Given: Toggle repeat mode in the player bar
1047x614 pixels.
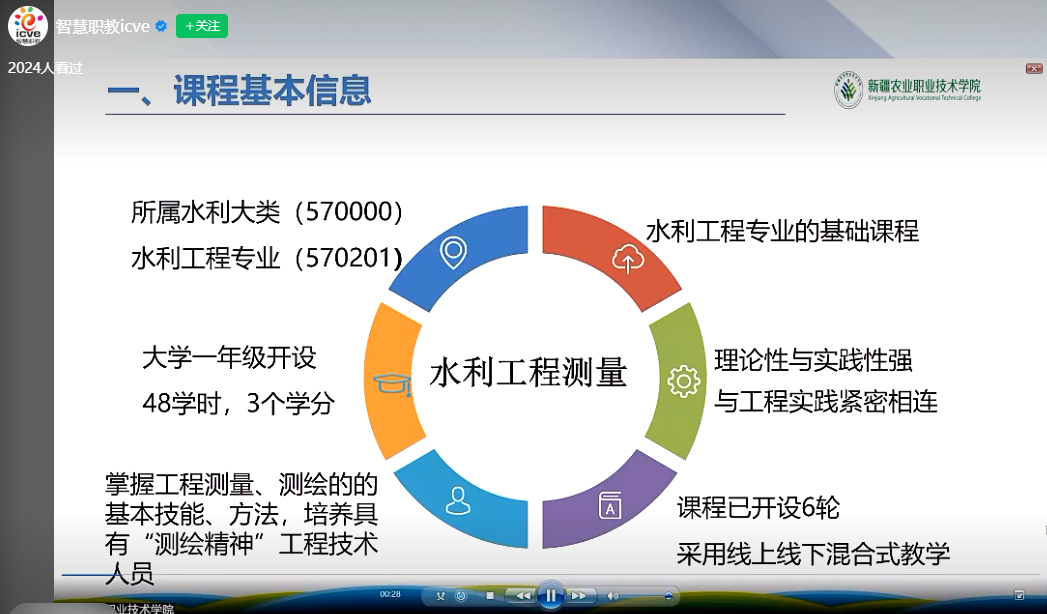Looking at the screenshot, I should tap(461, 596).
